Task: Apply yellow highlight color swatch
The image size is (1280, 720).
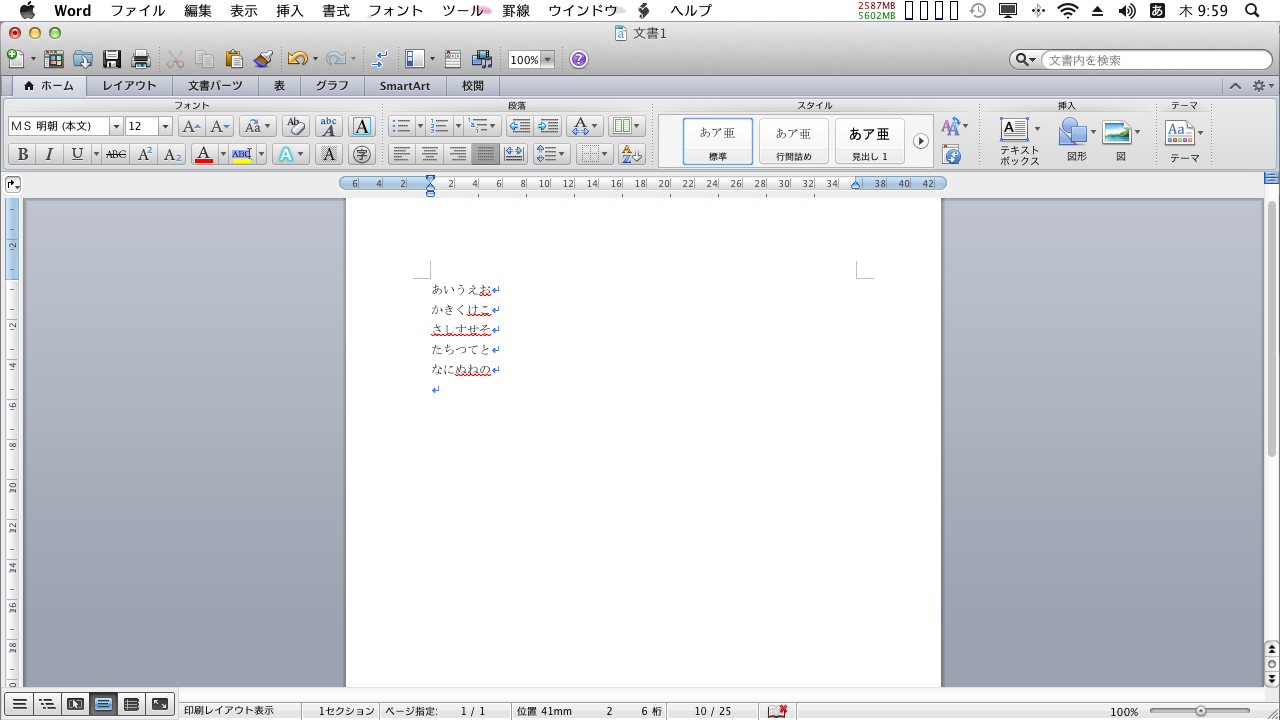Action: coord(242,154)
